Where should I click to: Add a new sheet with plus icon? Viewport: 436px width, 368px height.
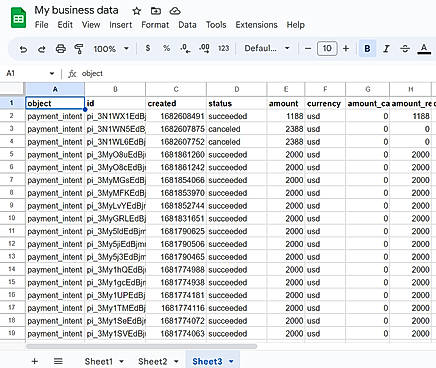click(x=34, y=361)
